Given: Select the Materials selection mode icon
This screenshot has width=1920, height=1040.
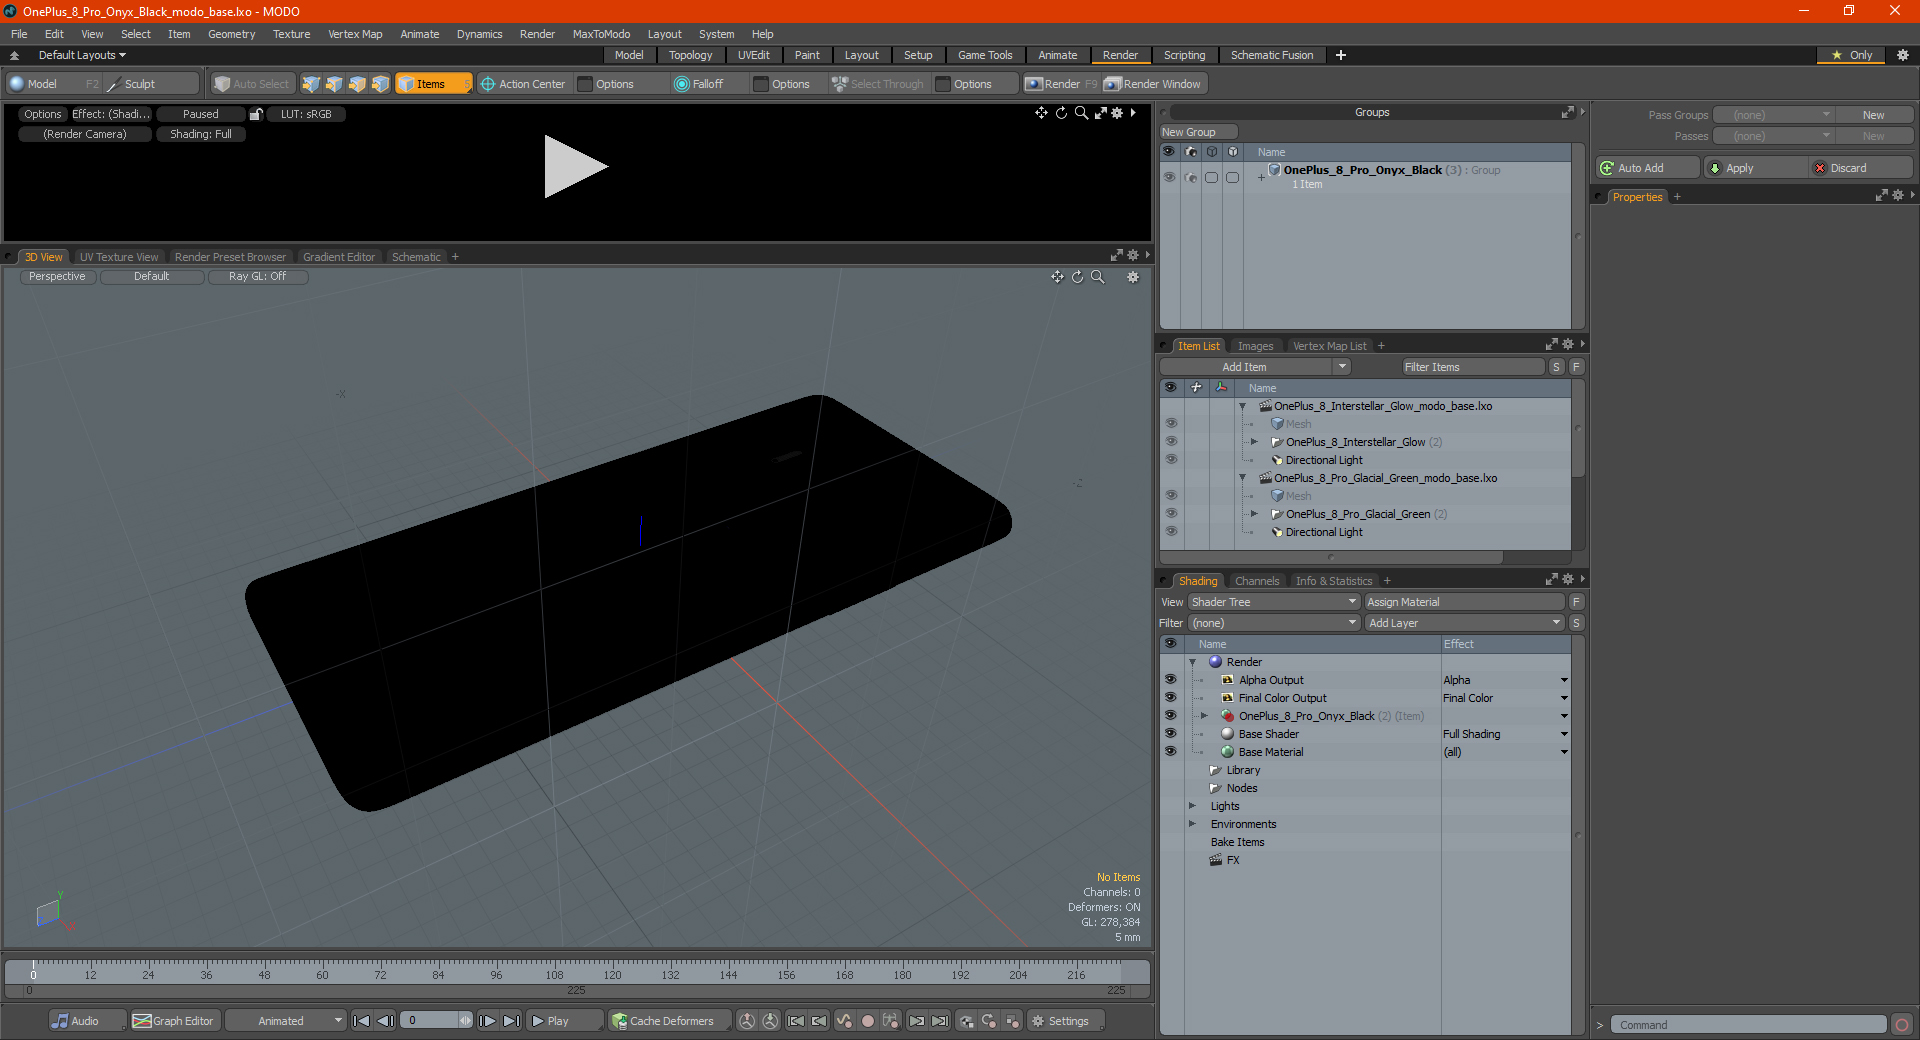Looking at the screenshot, I should [380, 84].
